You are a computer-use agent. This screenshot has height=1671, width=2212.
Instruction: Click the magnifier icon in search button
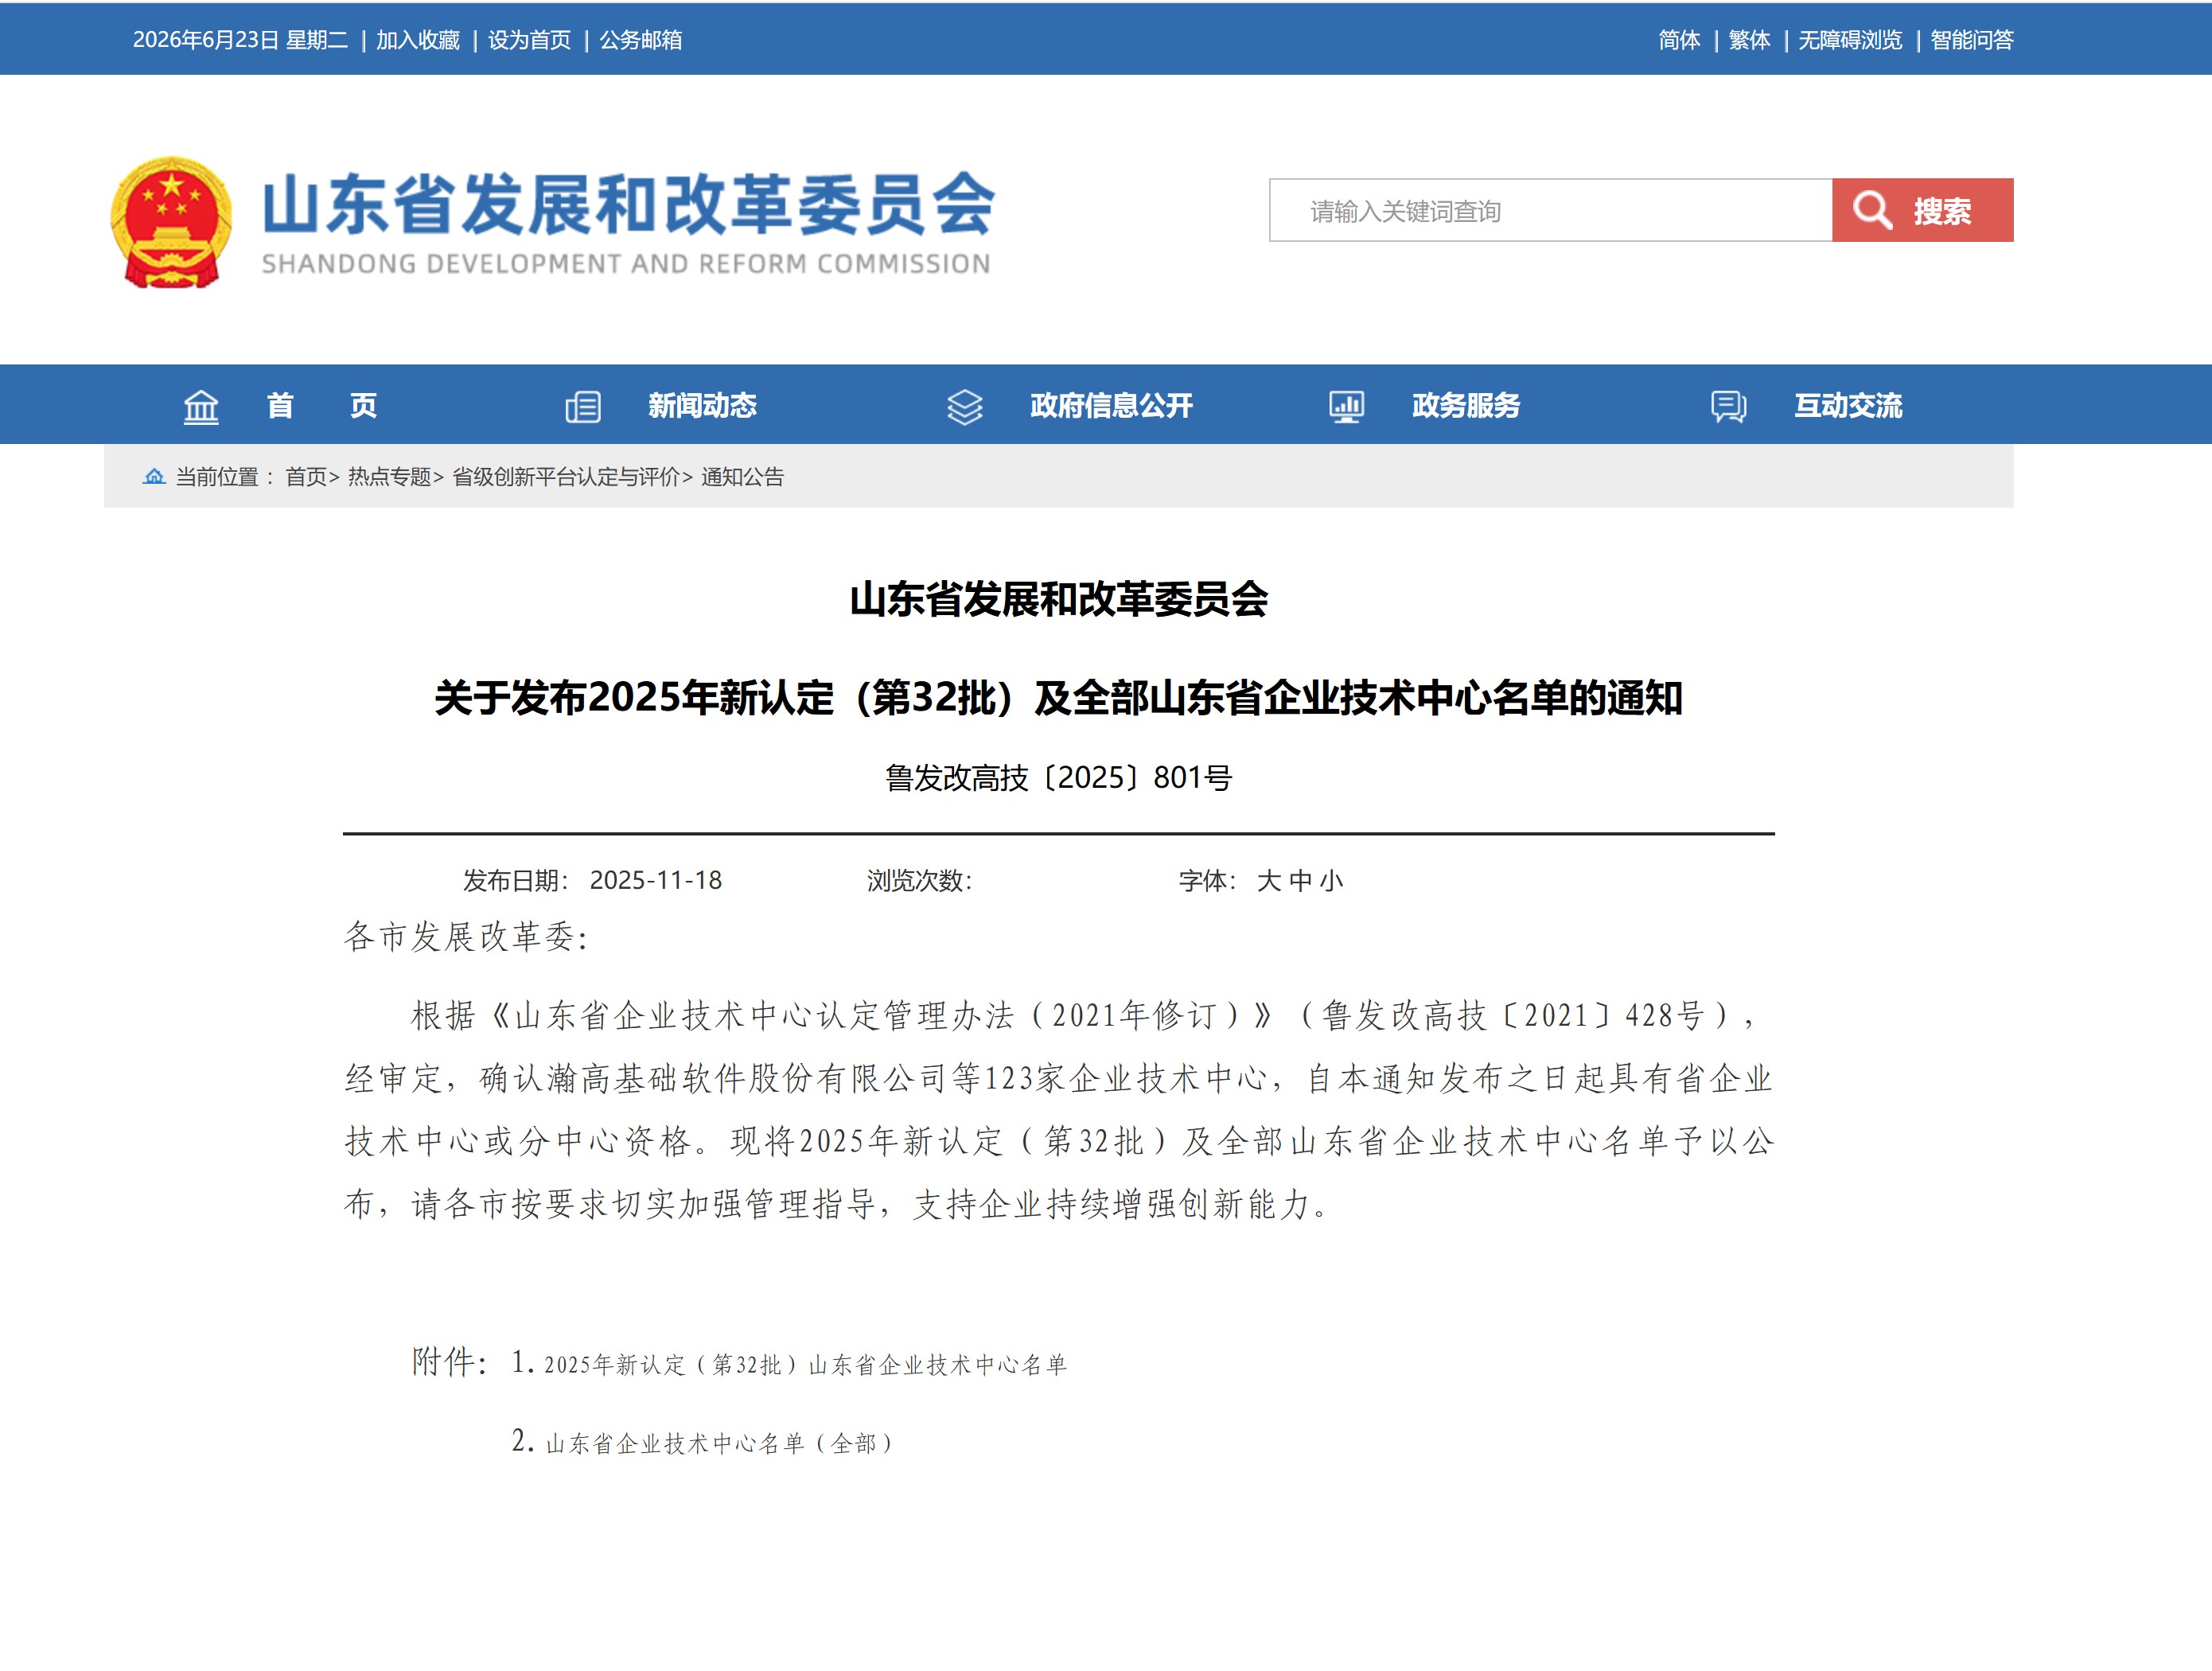pyautogui.click(x=1872, y=210)
